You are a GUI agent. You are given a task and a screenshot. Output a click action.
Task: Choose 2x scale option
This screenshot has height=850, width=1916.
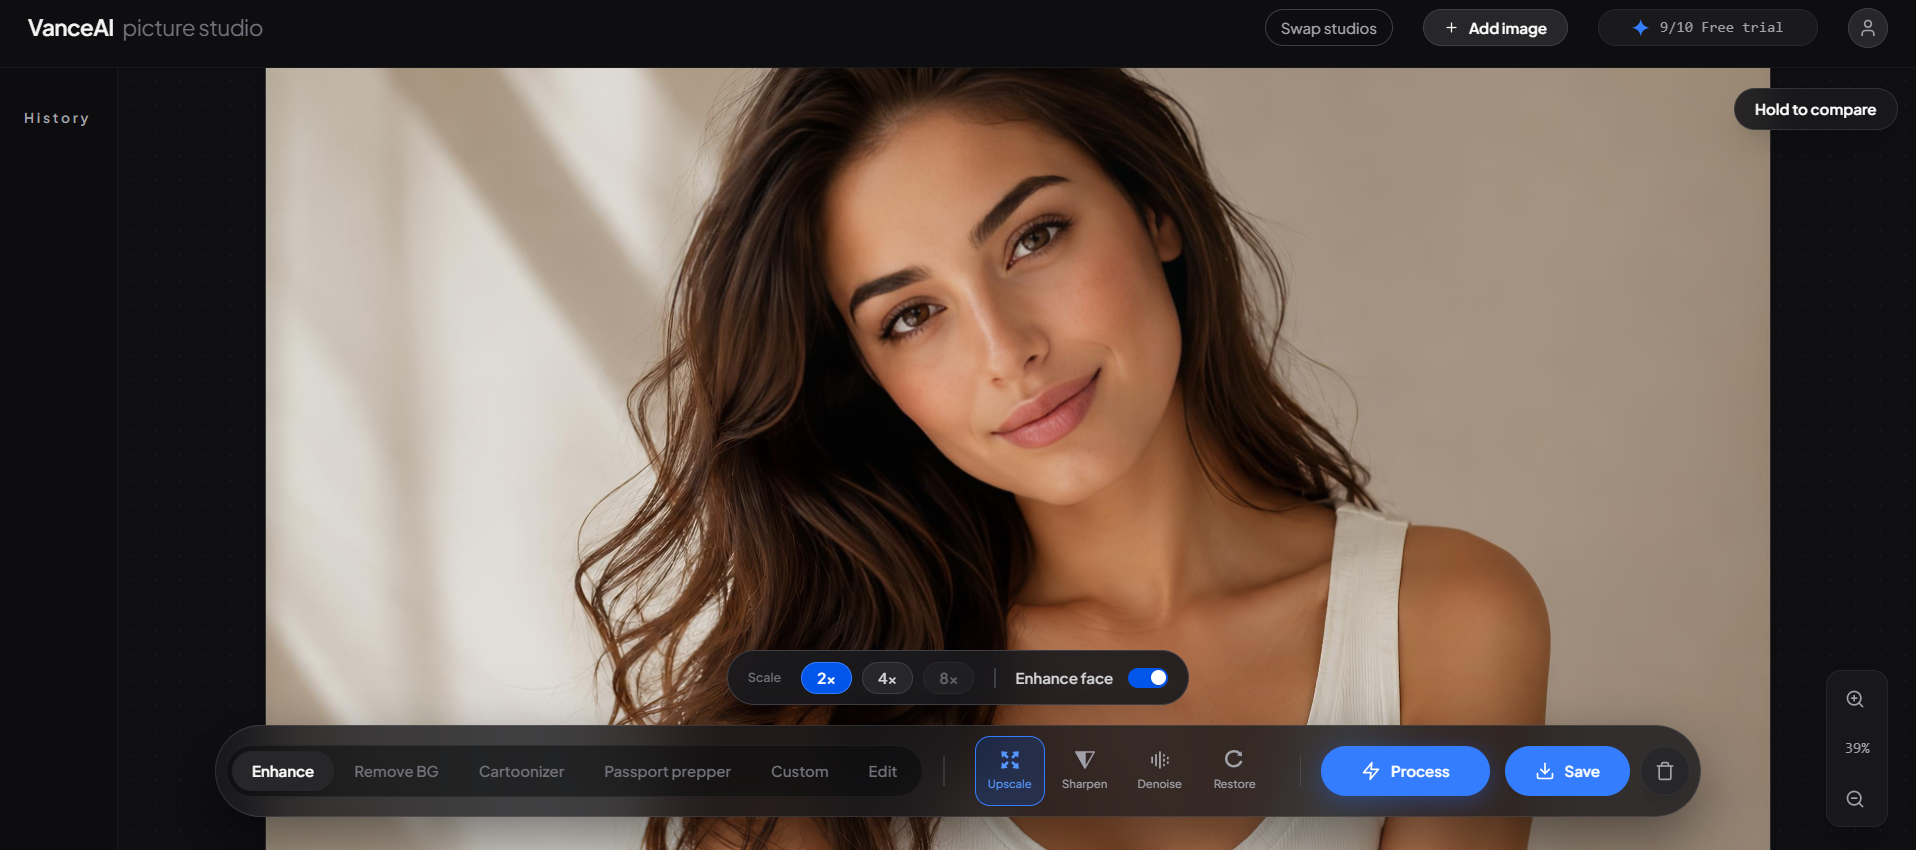pos(826,678)
